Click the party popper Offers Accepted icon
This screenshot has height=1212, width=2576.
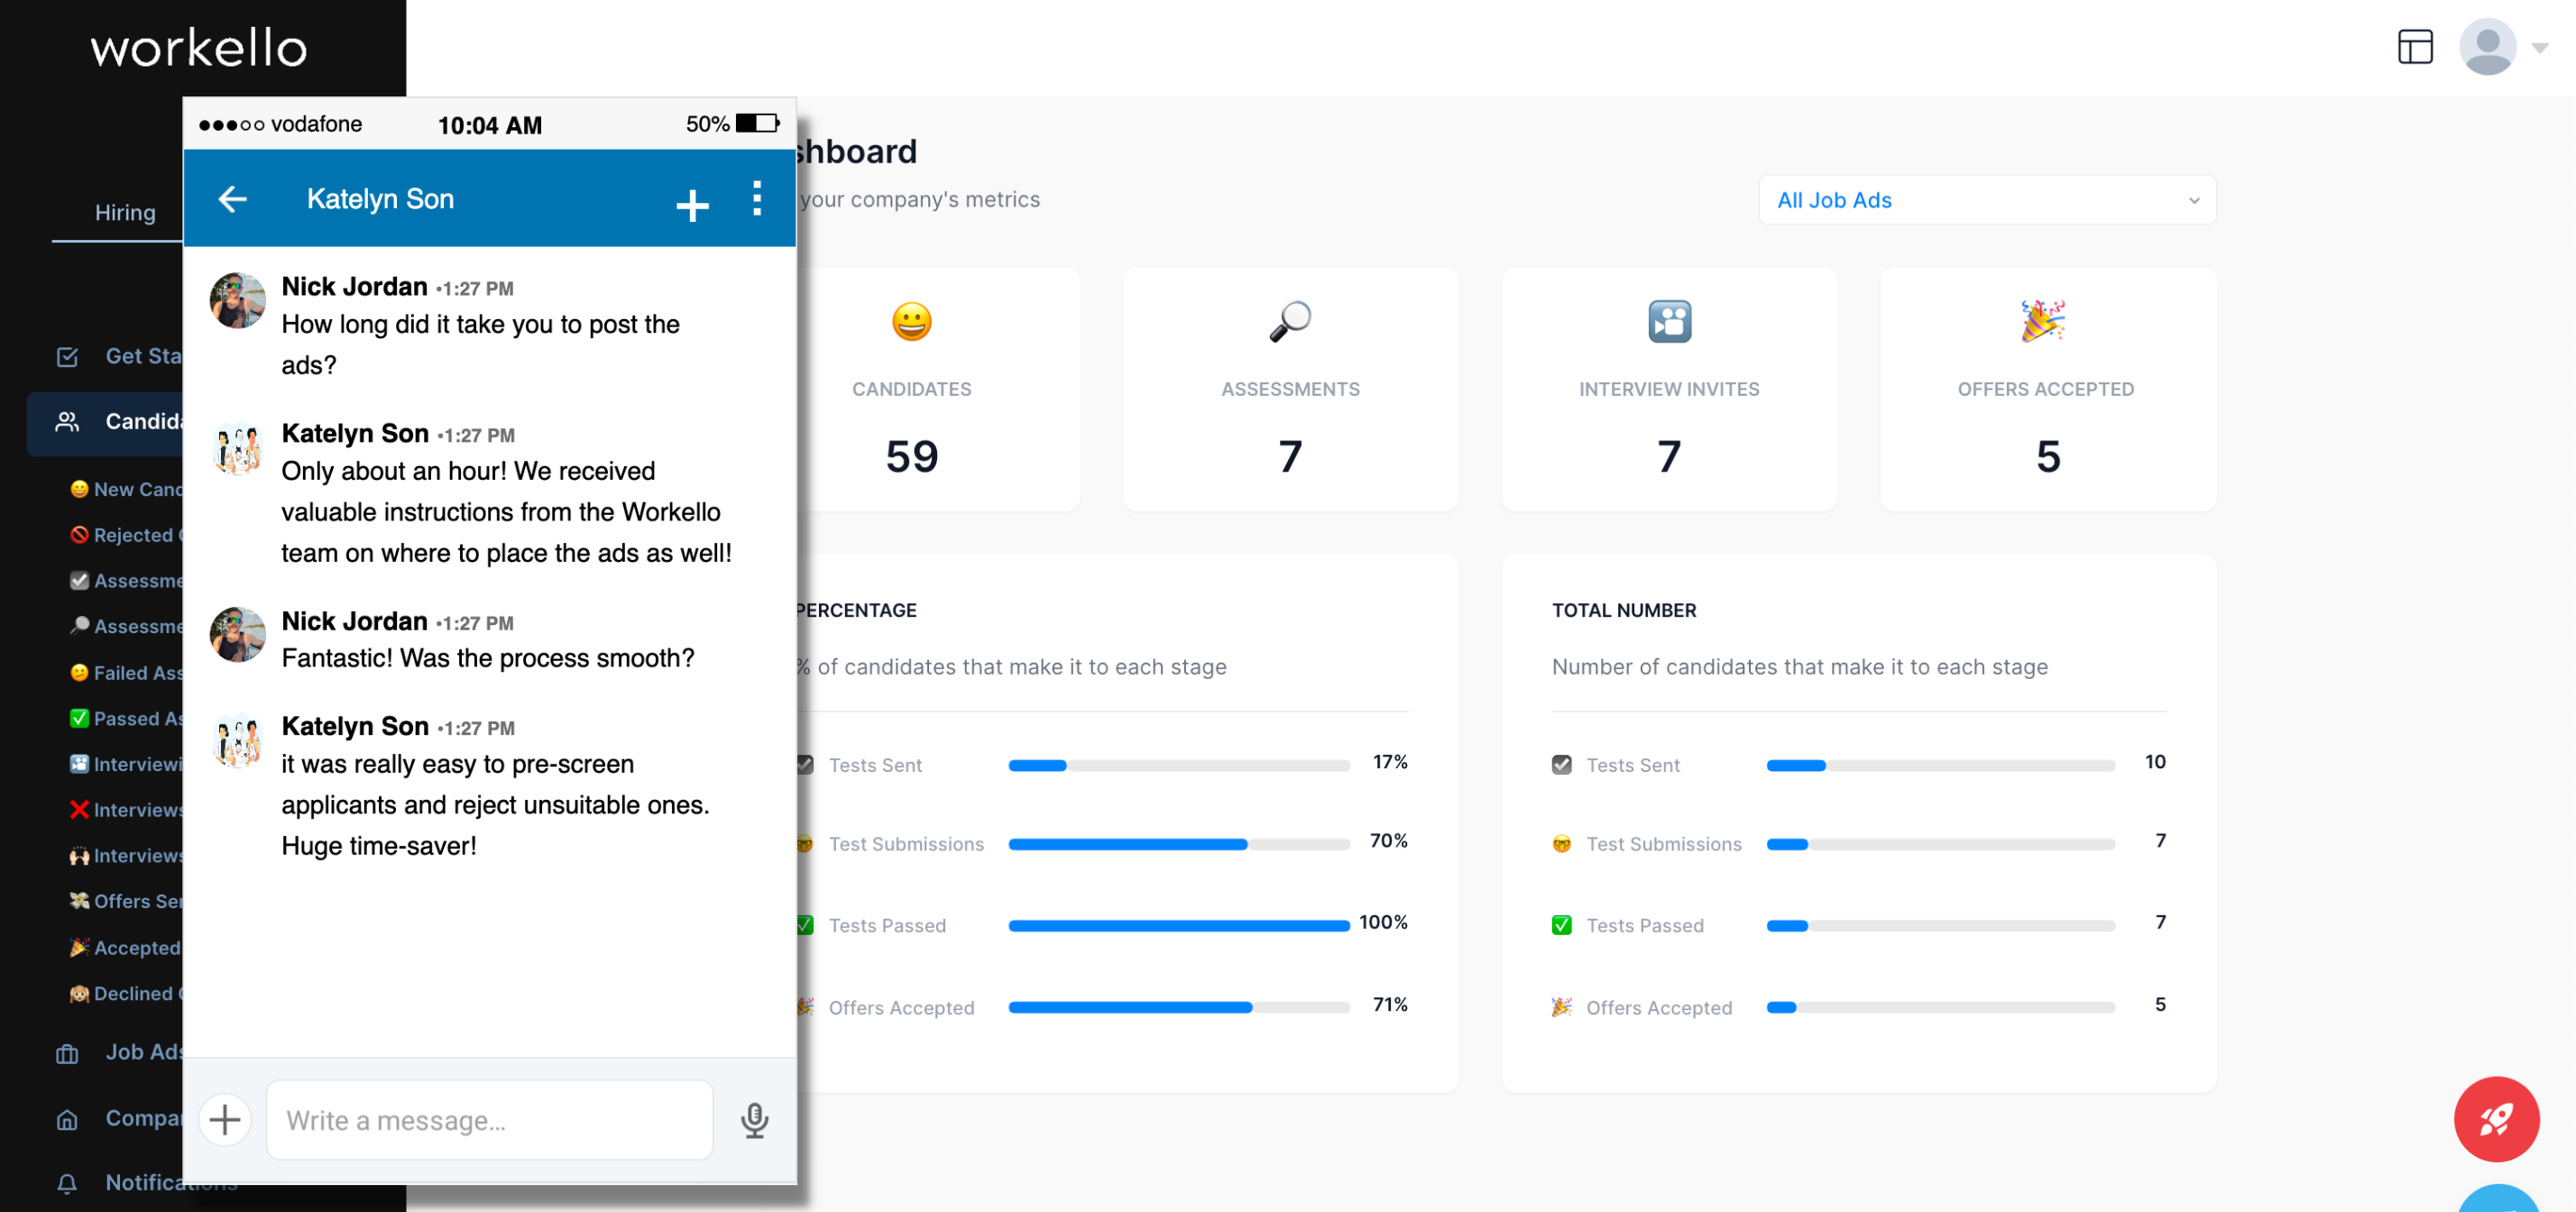point(2042,321)
